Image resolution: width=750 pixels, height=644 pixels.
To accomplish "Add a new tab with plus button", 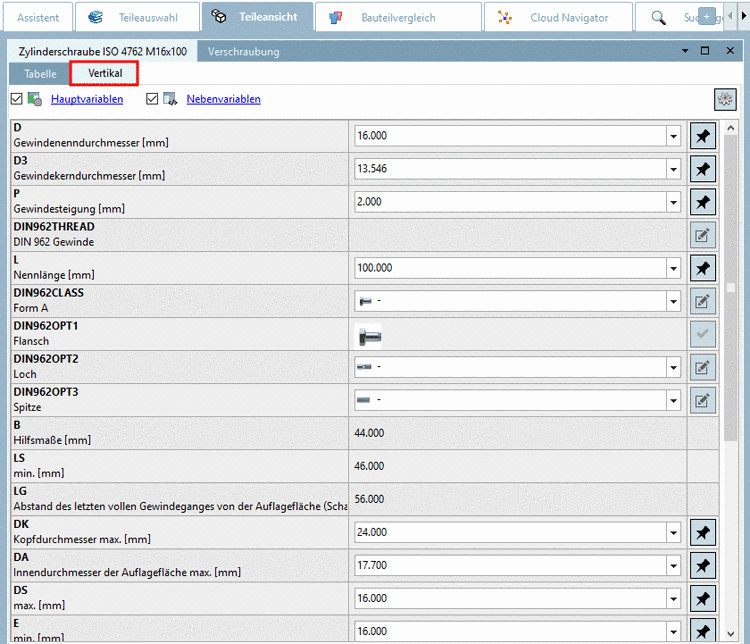I will point(706,16).
